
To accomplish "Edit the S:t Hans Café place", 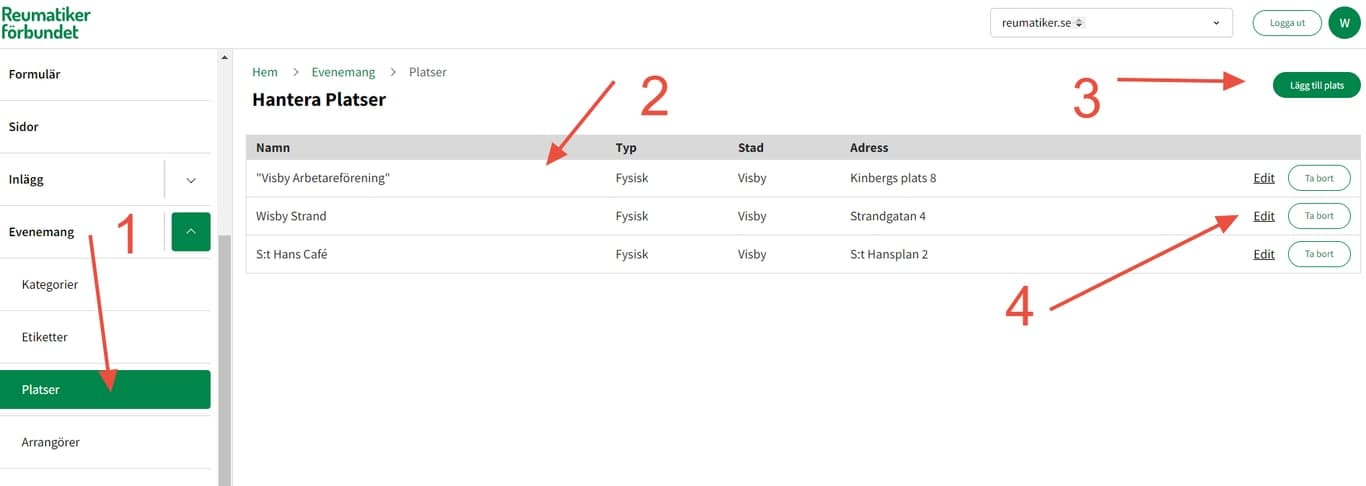I will pos(1264,254).
